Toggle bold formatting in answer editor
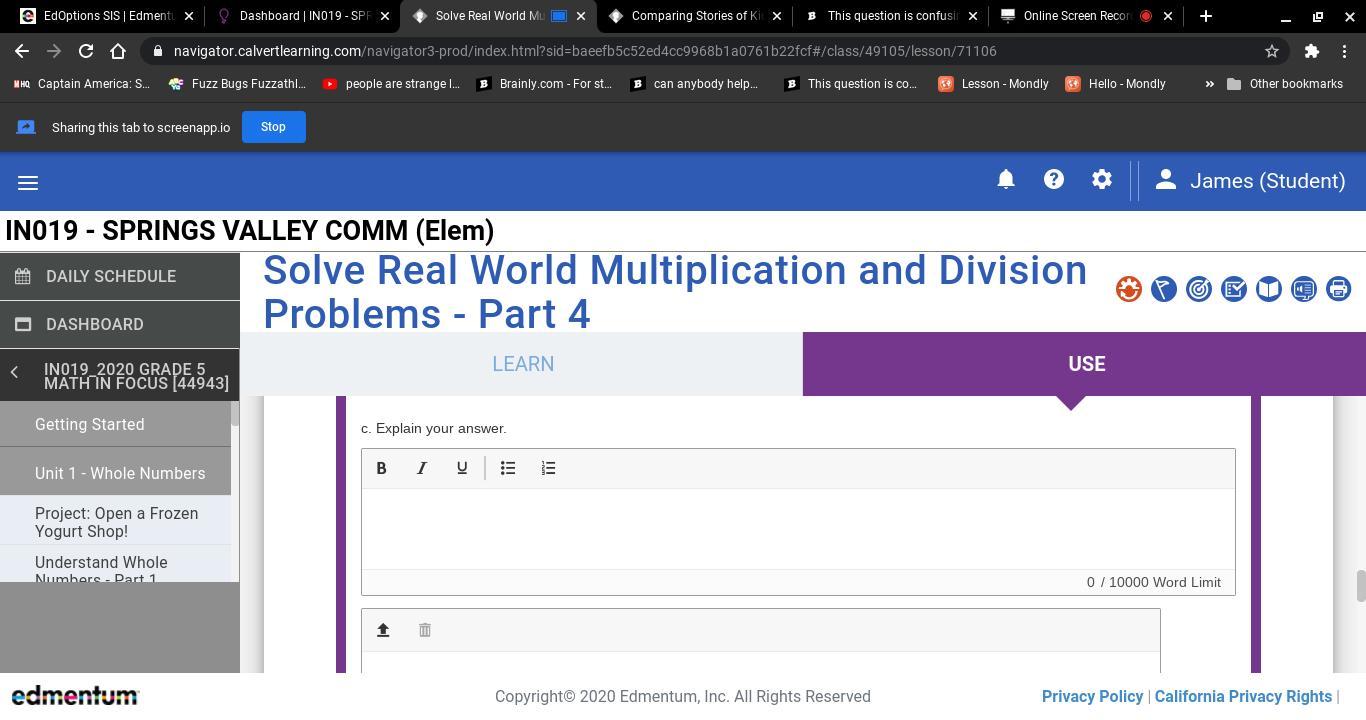1366x720 pixels. coord(381,468)
